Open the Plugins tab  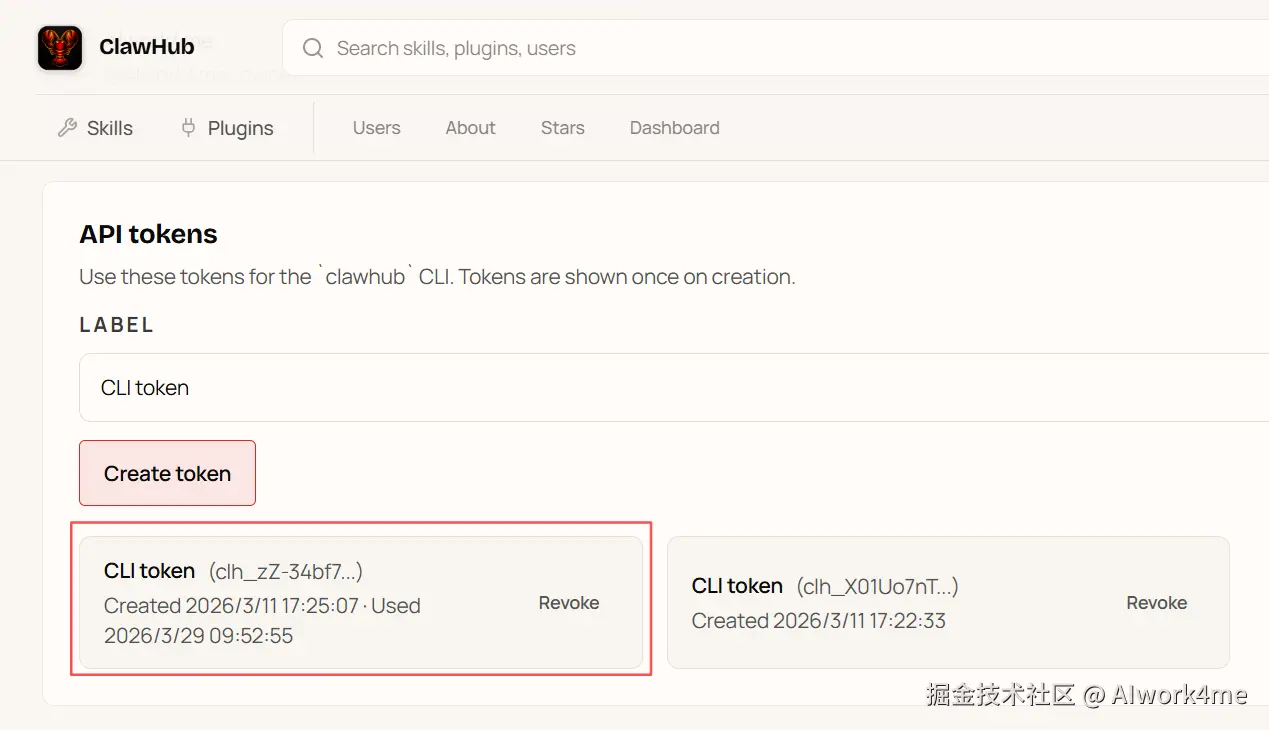(x=227, y=128)
